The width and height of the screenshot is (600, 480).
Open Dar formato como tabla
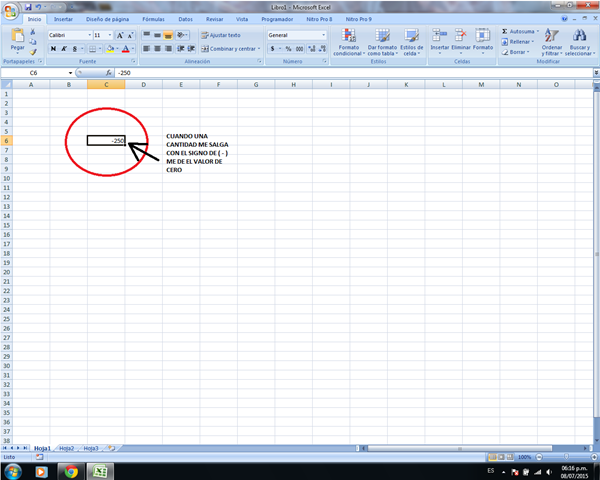coord(382,42)
